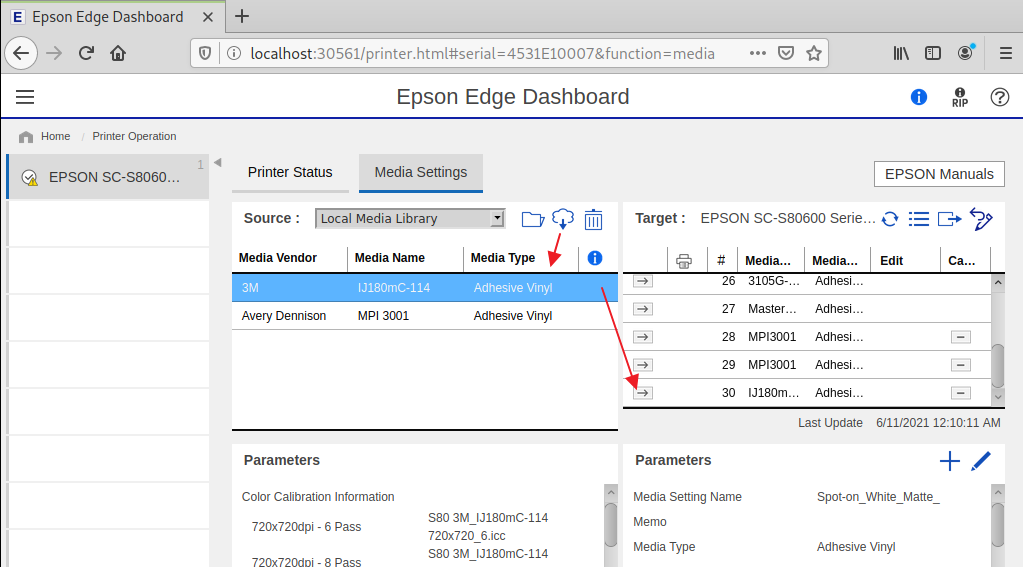Open the hamburger navigation menu
This screenshot has width=1023, height=567.
(25, 97)
